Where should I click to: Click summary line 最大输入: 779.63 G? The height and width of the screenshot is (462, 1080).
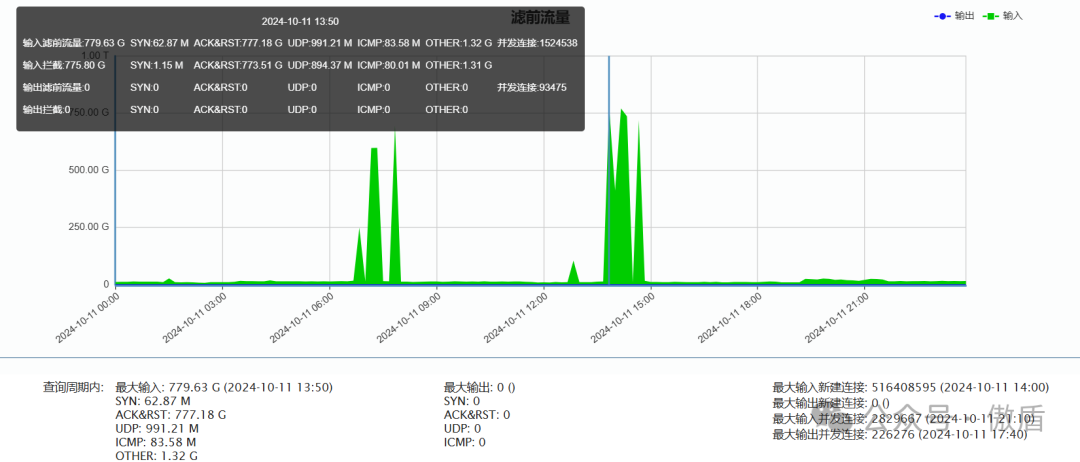pyautogui.click(x=224, y=387)
